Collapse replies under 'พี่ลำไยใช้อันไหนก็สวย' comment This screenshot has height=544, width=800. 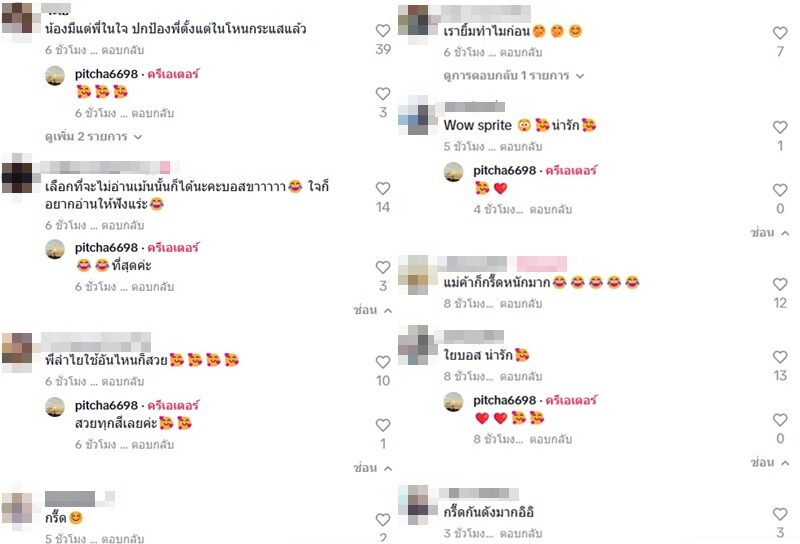[x=372, y=467]
